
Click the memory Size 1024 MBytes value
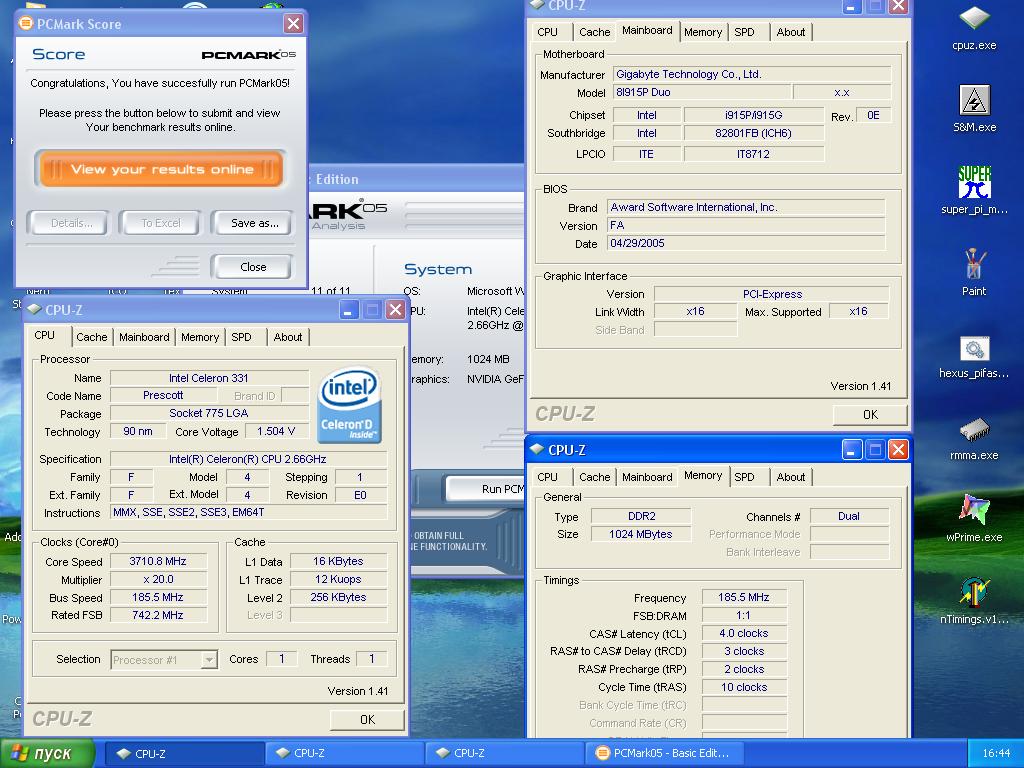[641, 534]
